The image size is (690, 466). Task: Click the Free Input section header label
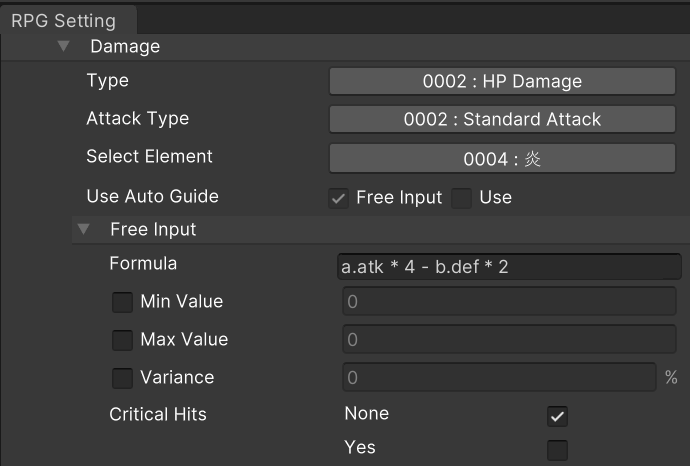point(153,229)
